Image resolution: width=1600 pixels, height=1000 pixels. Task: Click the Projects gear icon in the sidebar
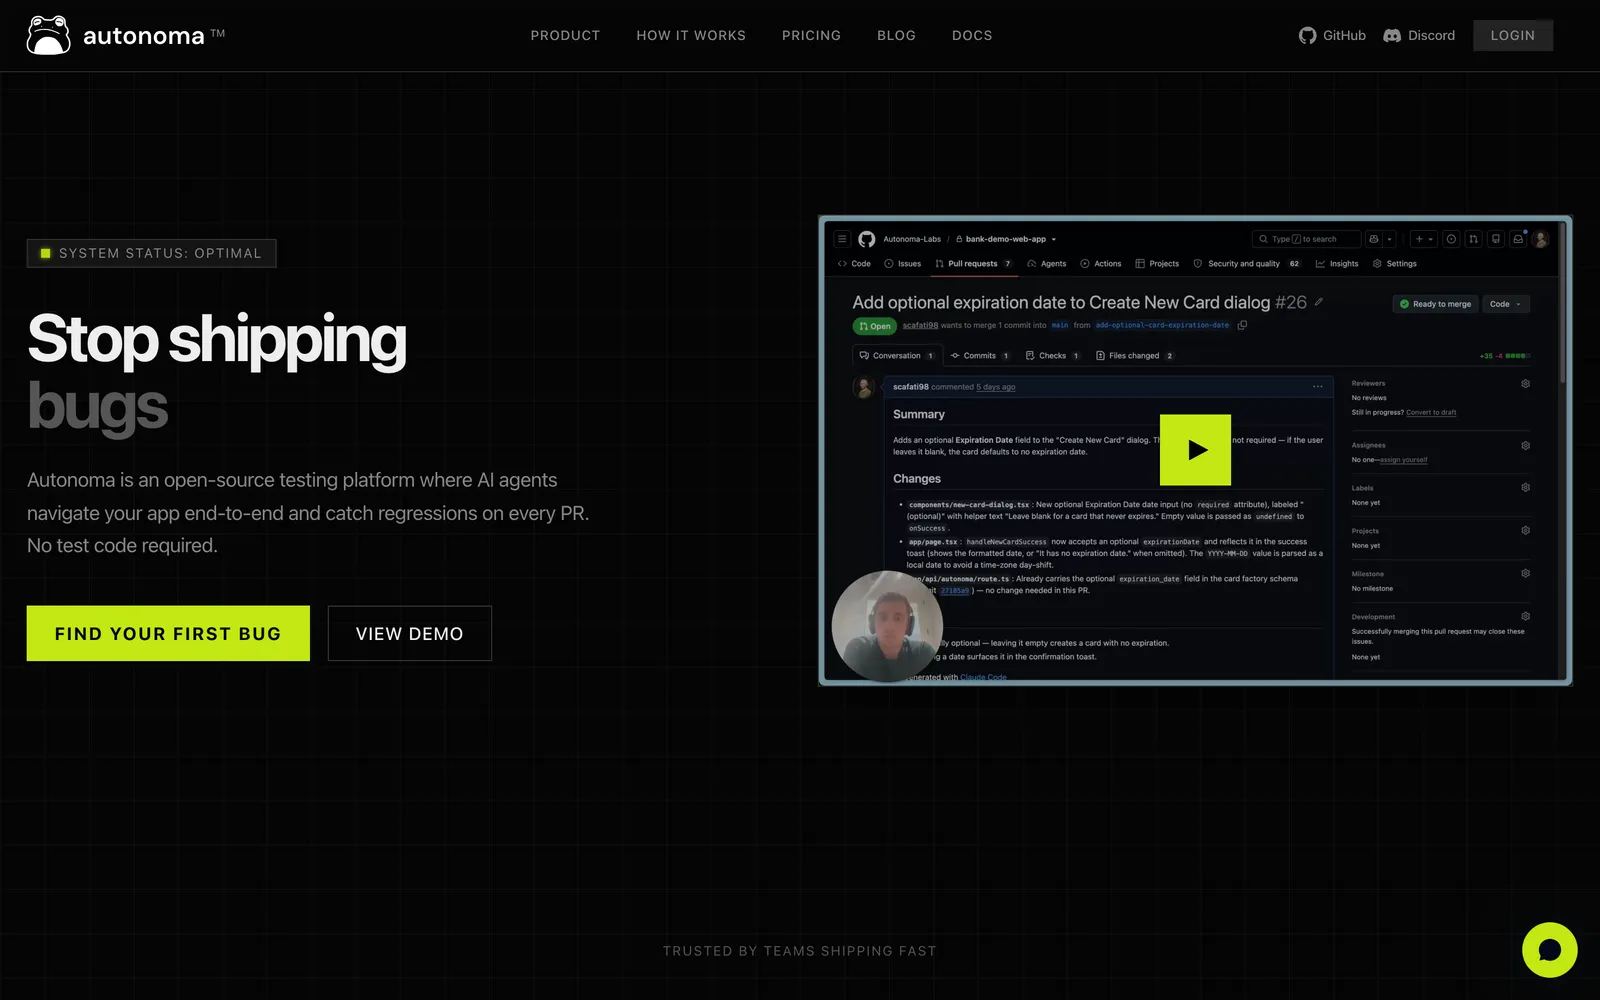1525,531
